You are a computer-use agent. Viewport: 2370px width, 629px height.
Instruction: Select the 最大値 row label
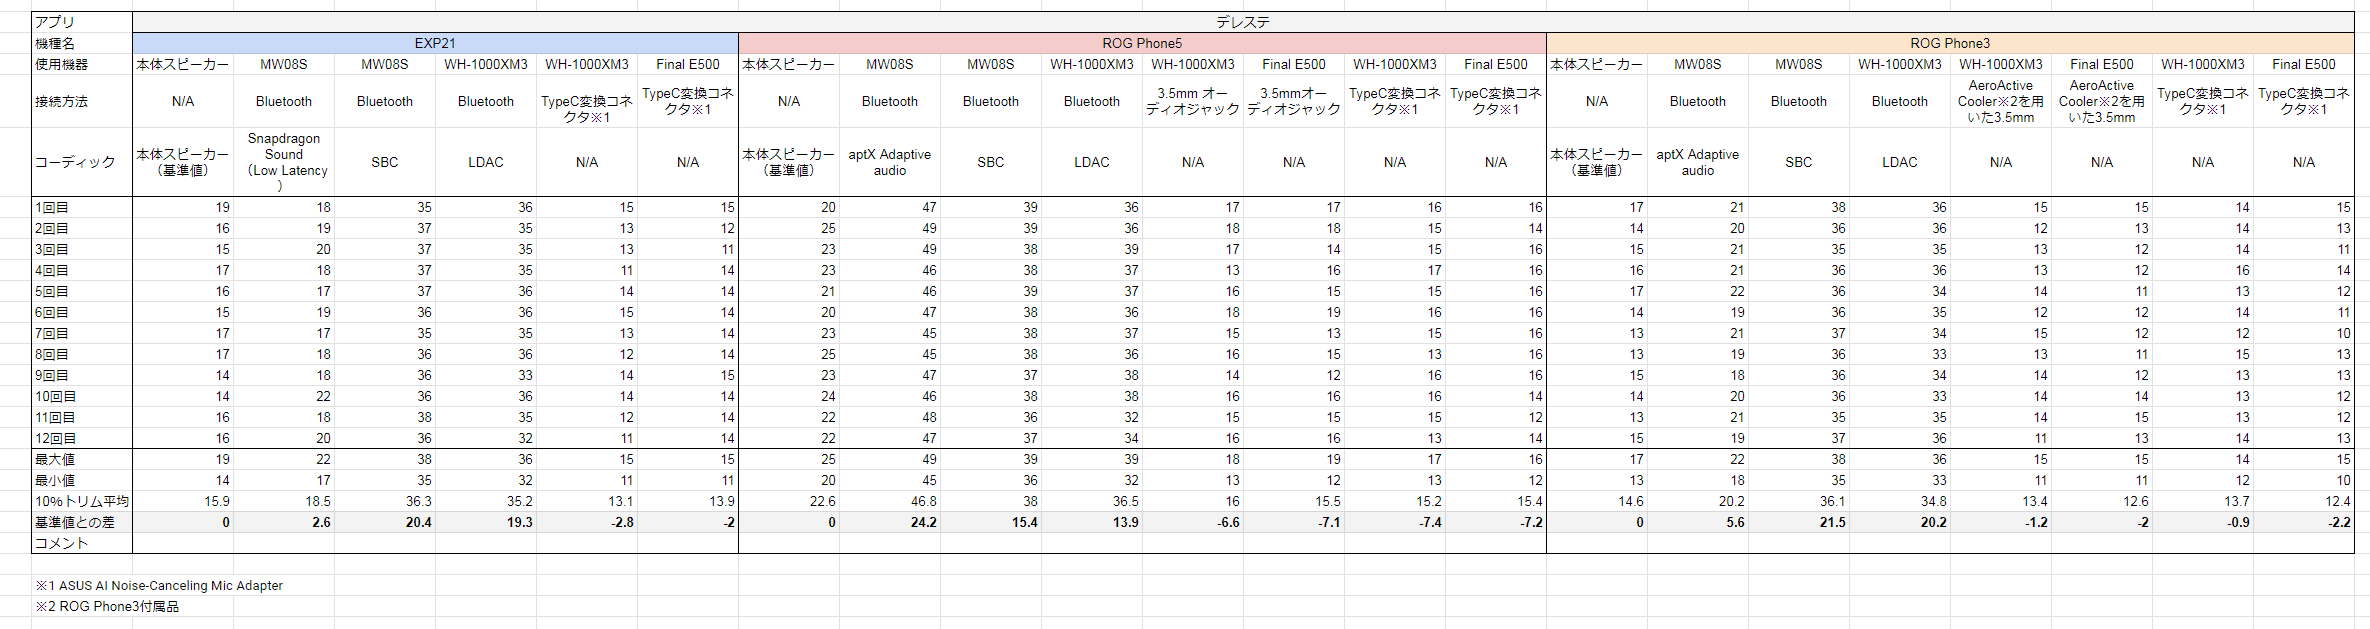(82, 459)
